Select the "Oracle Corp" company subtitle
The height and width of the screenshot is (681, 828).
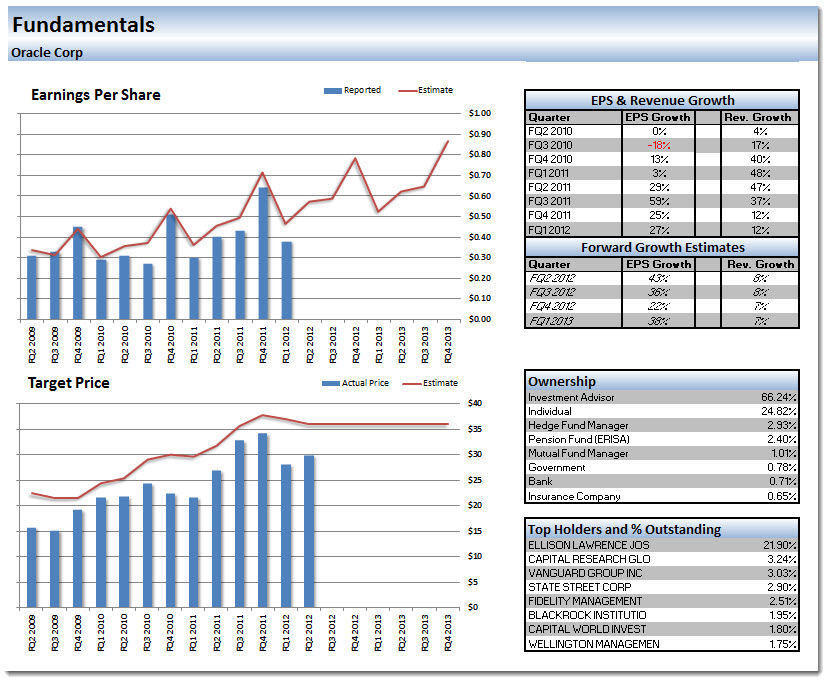point(47,53)
